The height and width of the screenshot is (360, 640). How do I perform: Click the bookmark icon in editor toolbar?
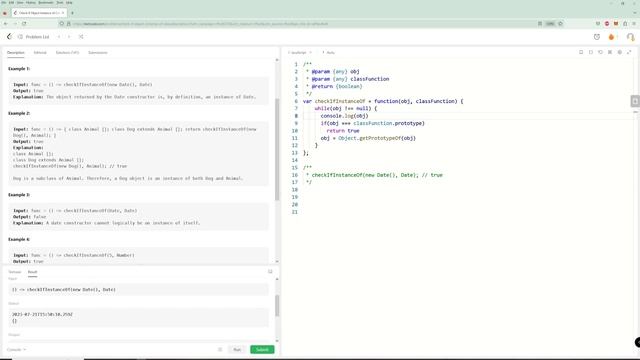tap(591, 52)
